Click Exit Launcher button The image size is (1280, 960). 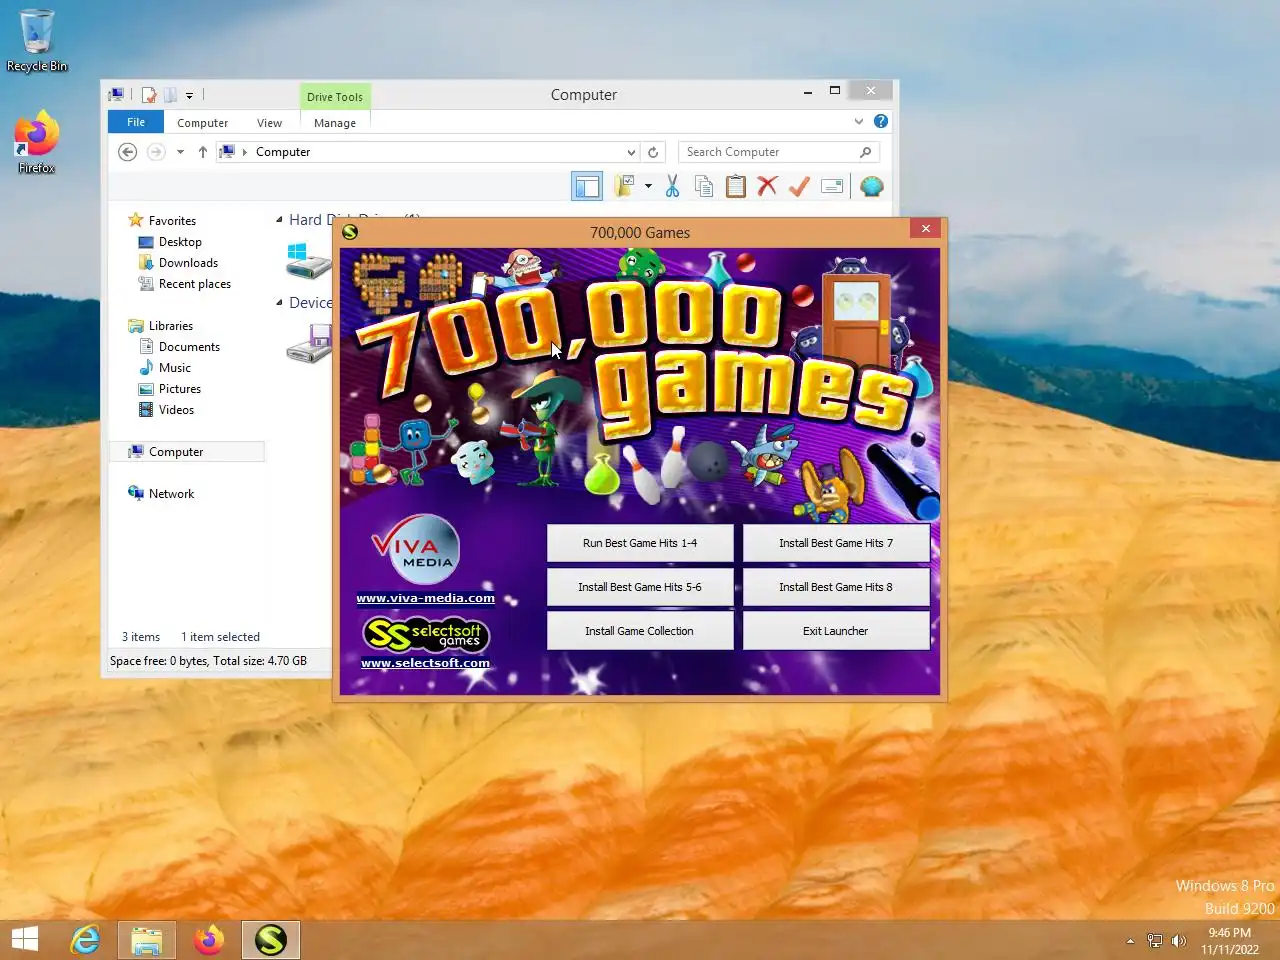point(836,631)
